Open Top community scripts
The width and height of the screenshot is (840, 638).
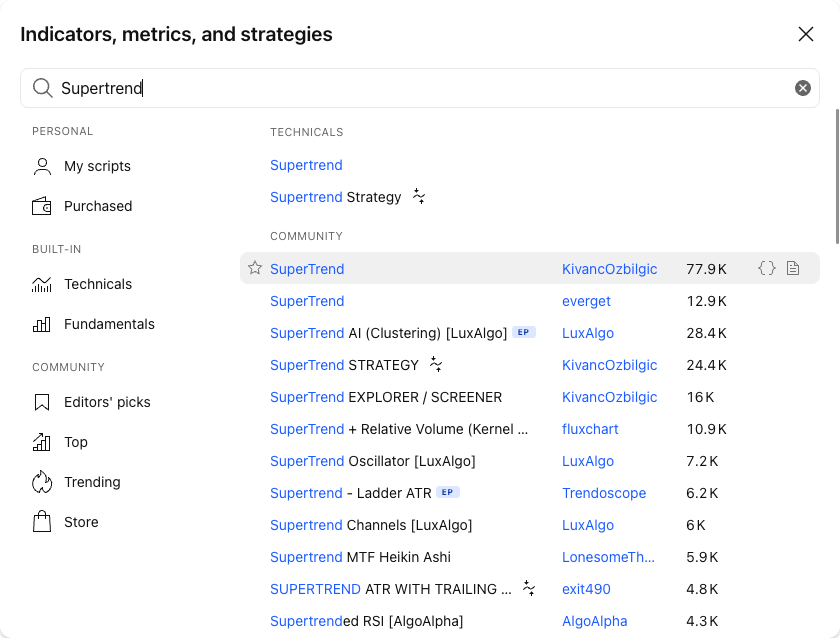click(59, 442)
